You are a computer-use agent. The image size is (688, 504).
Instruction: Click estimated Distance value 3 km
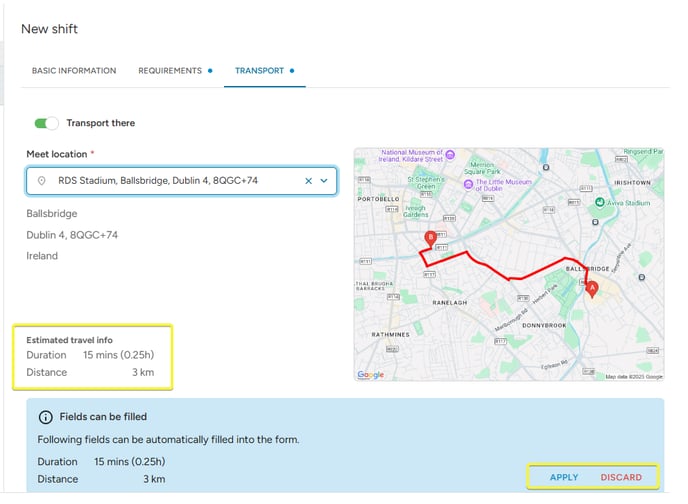click(143, 372)
